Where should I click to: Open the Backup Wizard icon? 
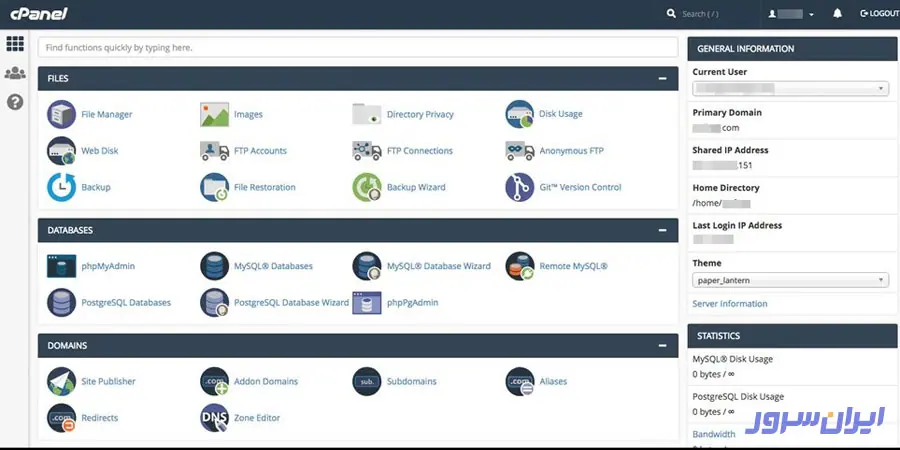click(367, 187)
